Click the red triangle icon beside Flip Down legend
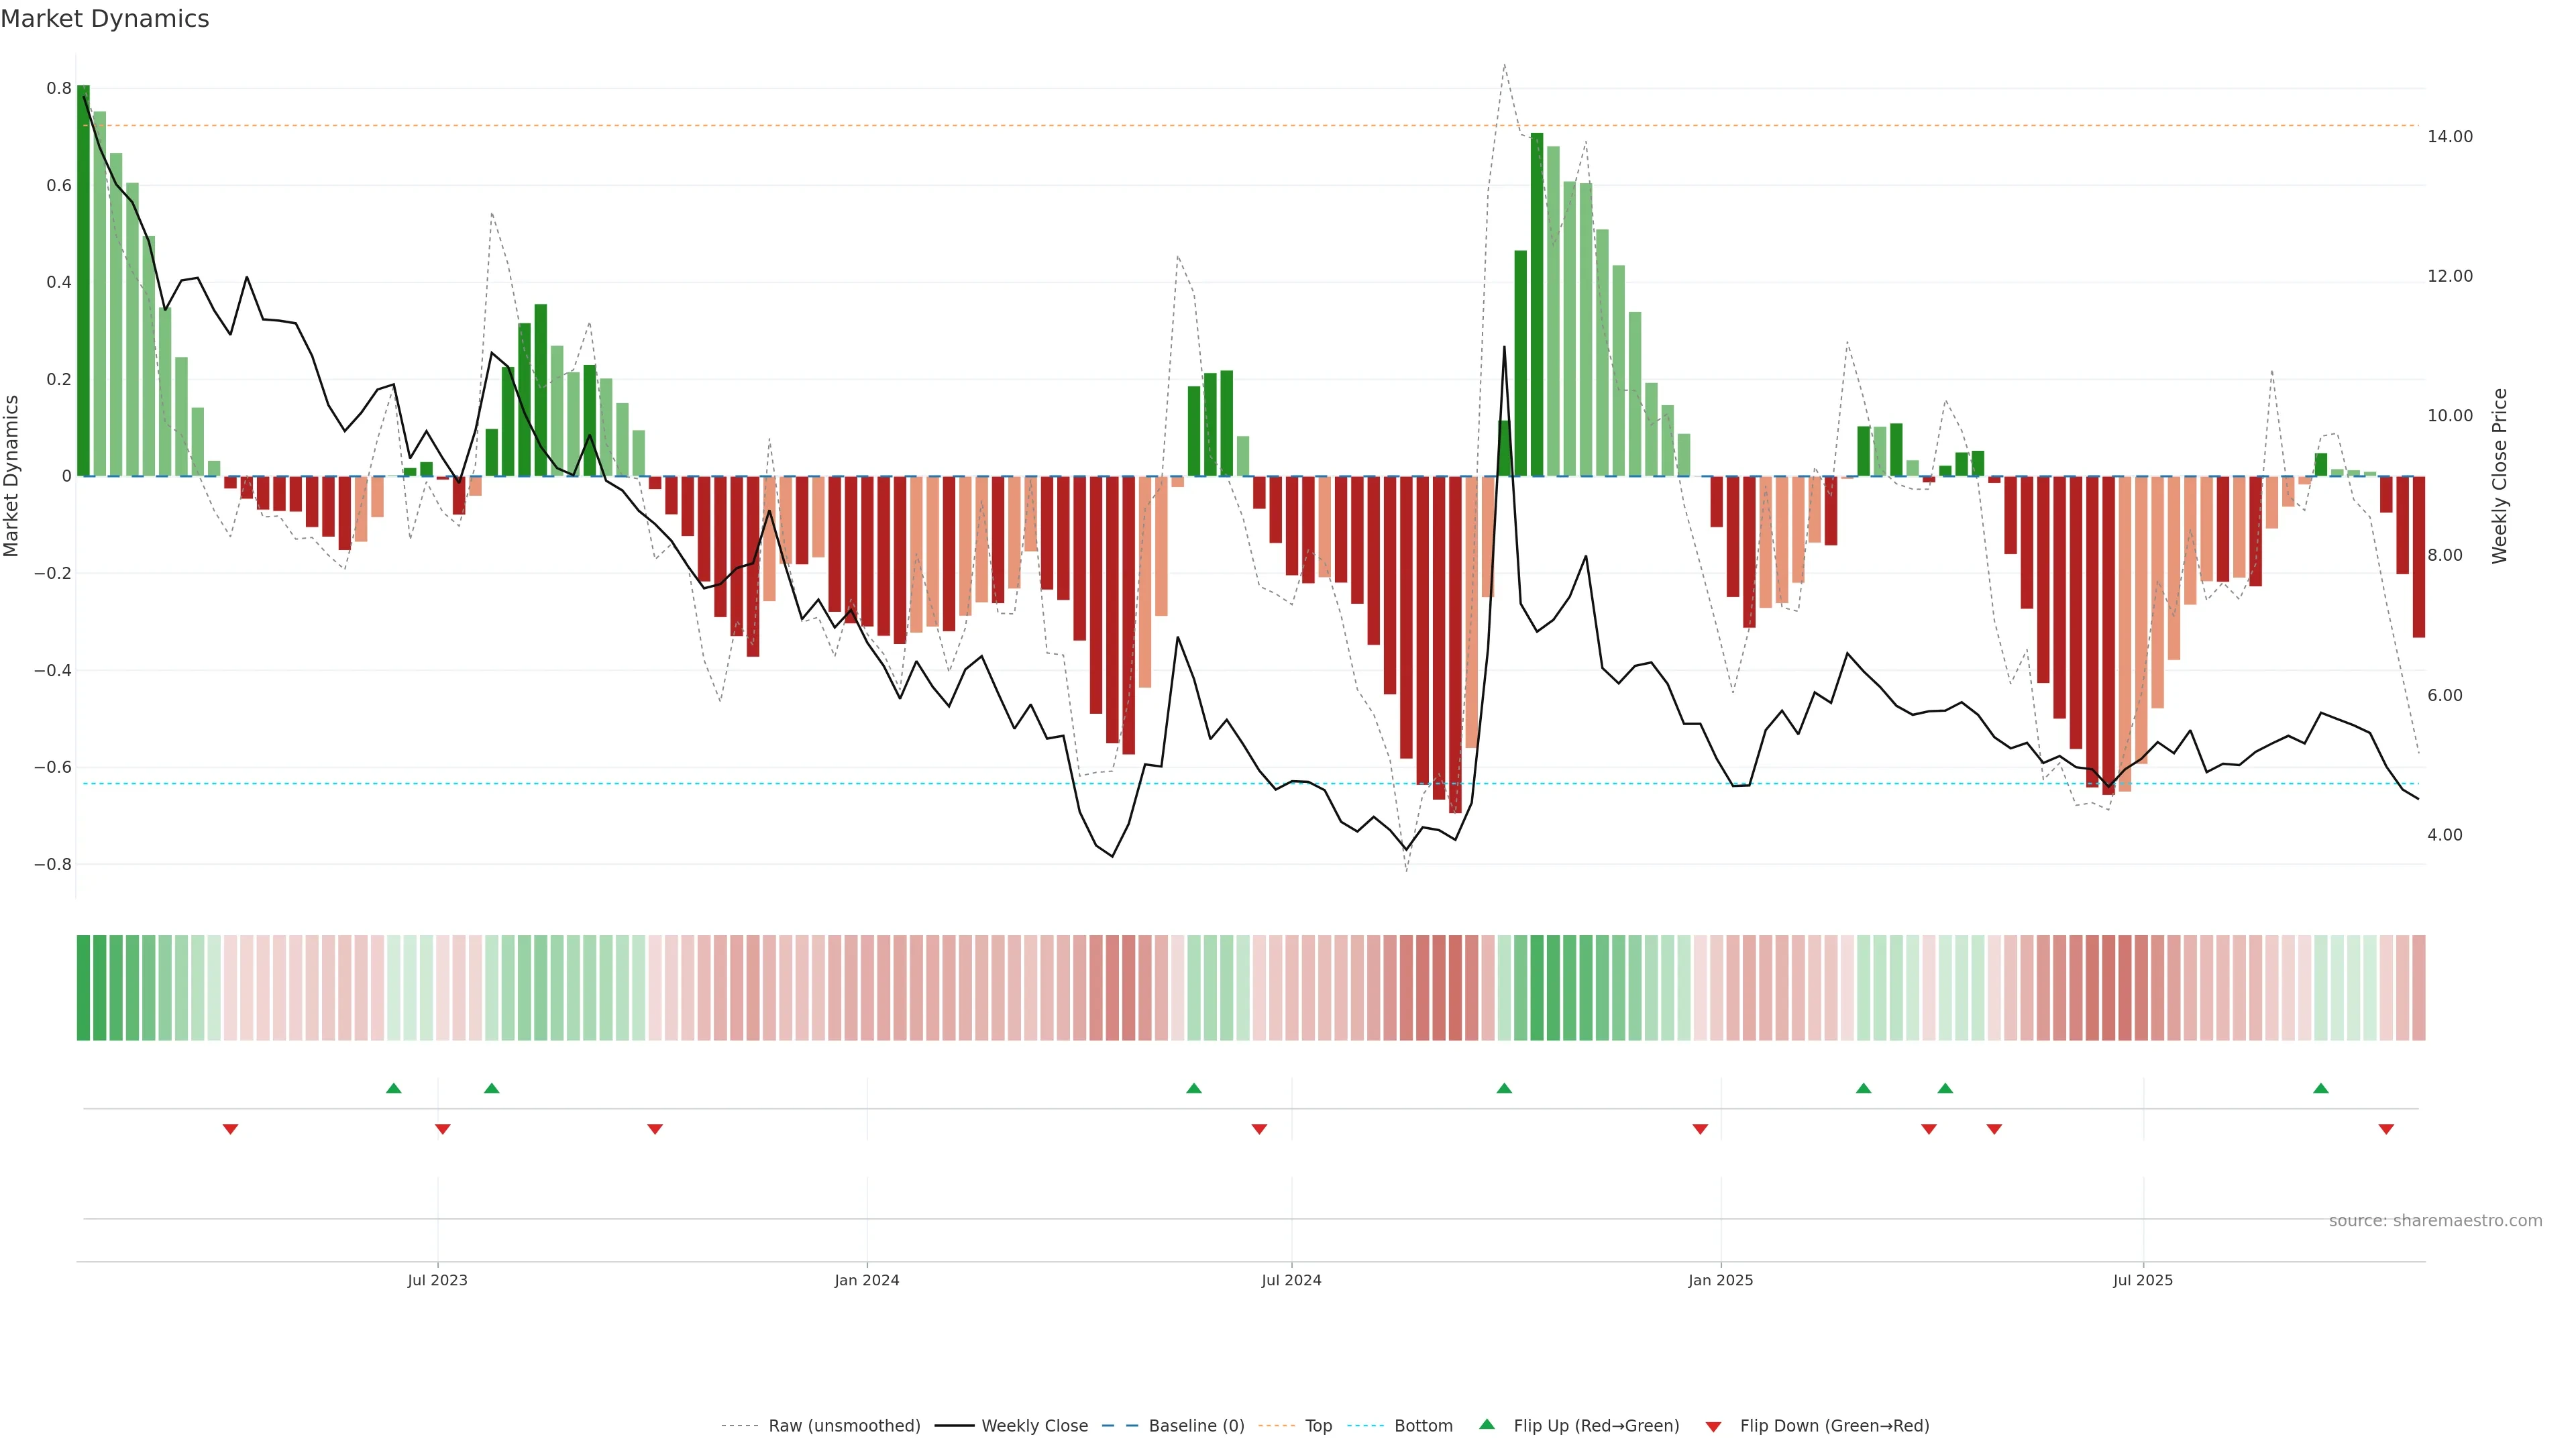The height and width of the screenshot is (1449, 2576). tap(1713, 1426)
